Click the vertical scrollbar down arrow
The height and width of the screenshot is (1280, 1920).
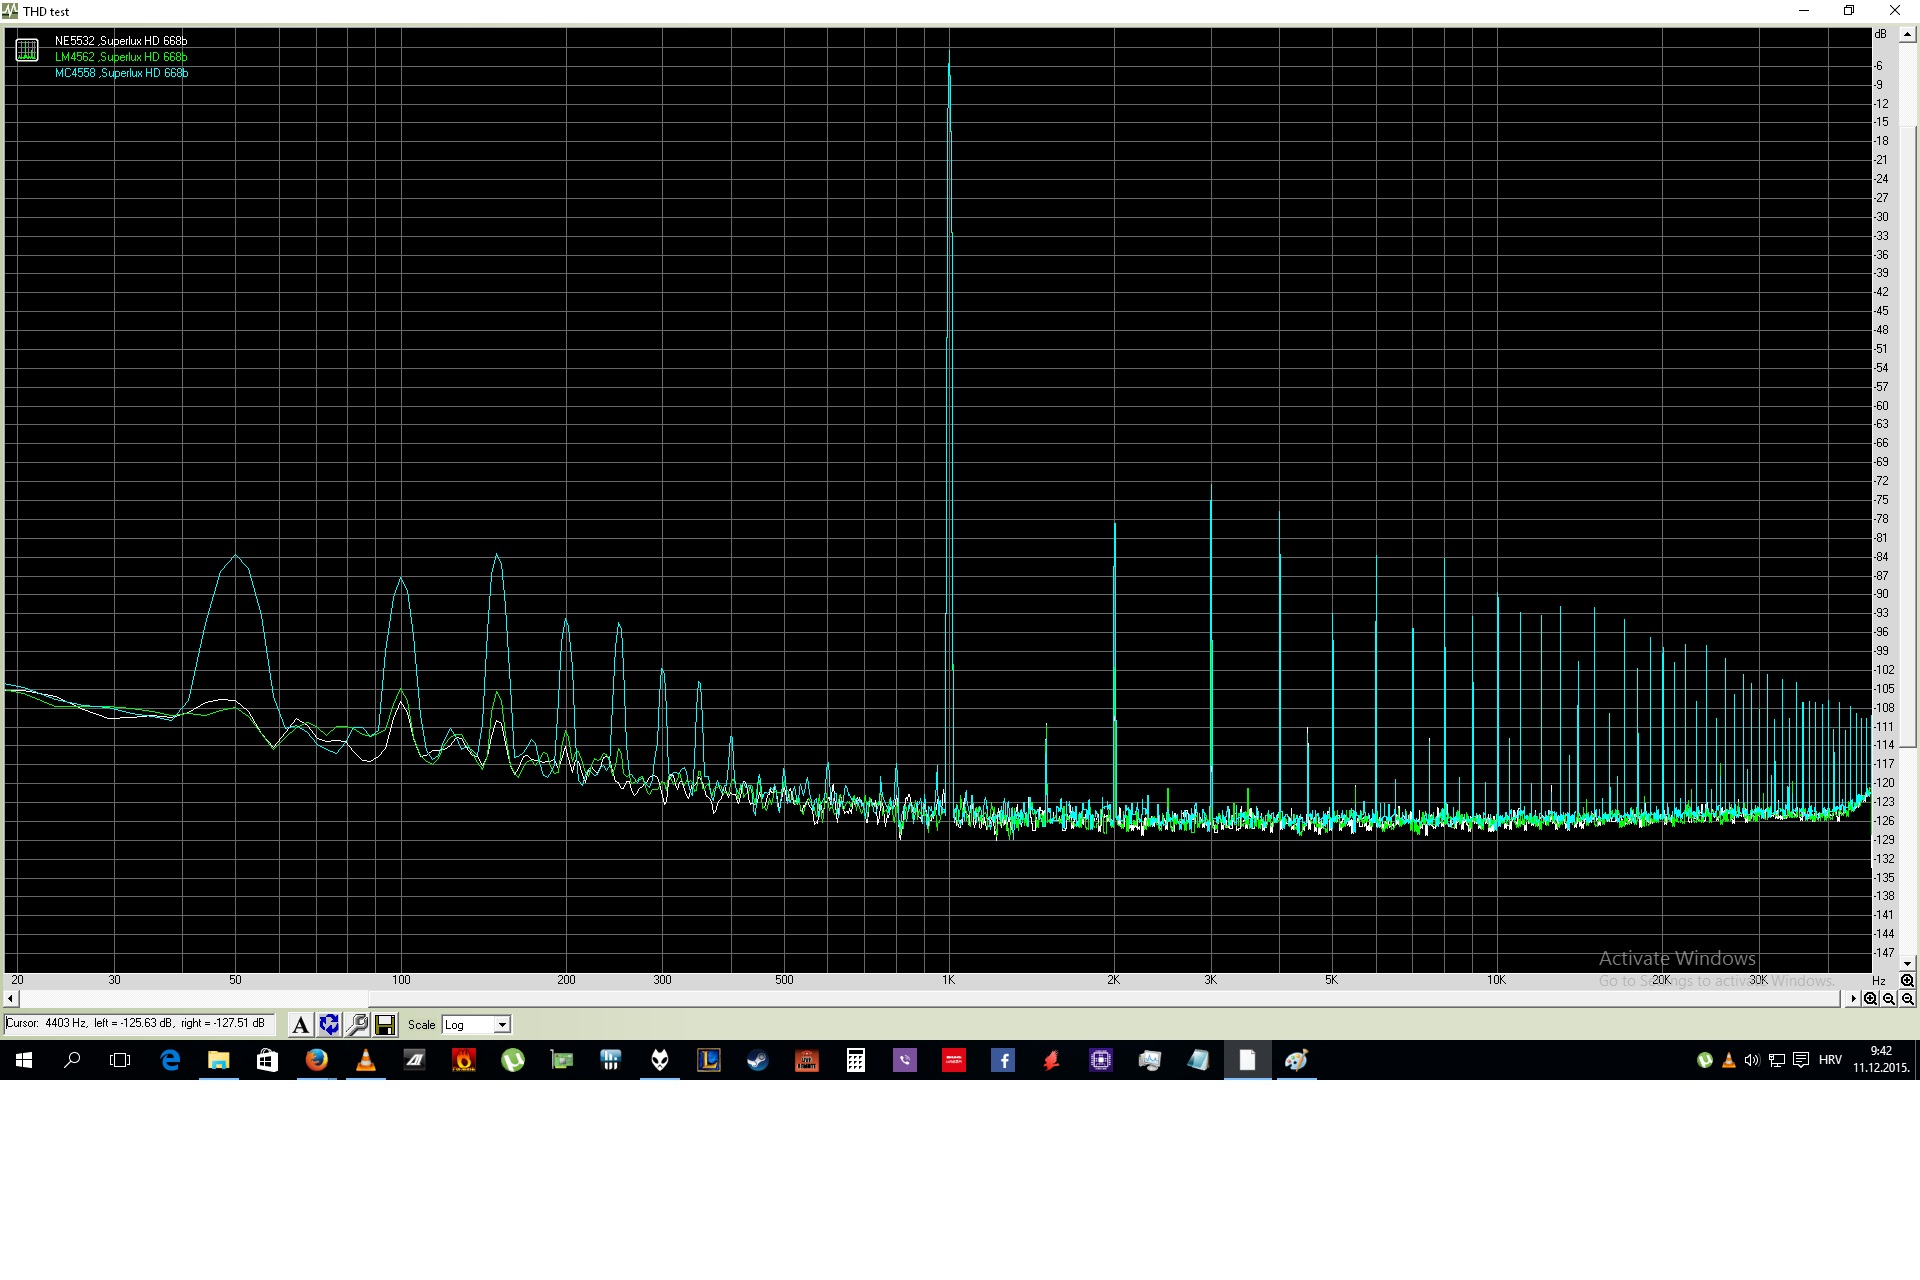1907,964
